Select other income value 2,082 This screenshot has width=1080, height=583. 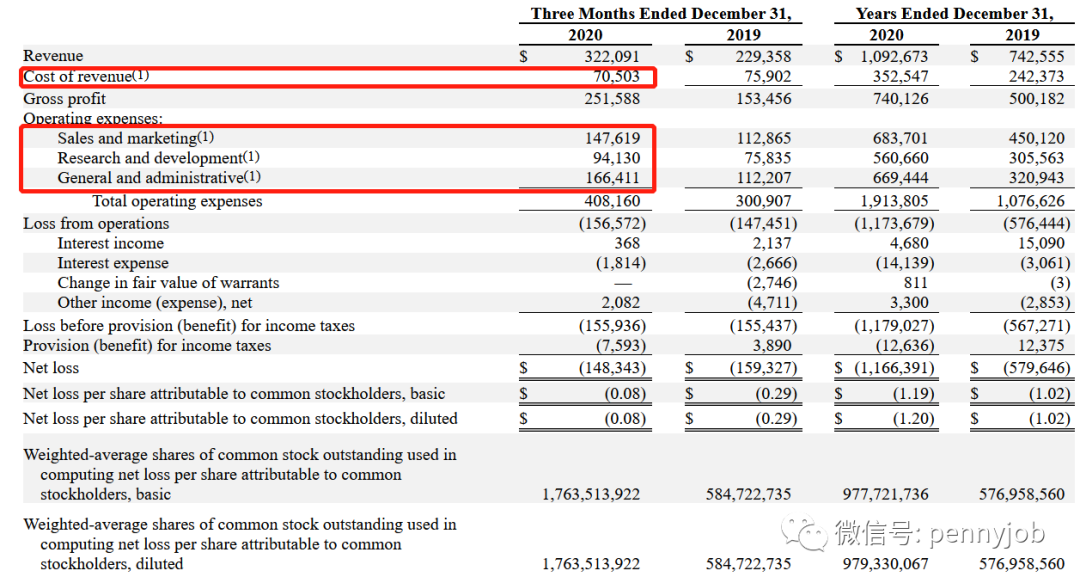[621, 303]
